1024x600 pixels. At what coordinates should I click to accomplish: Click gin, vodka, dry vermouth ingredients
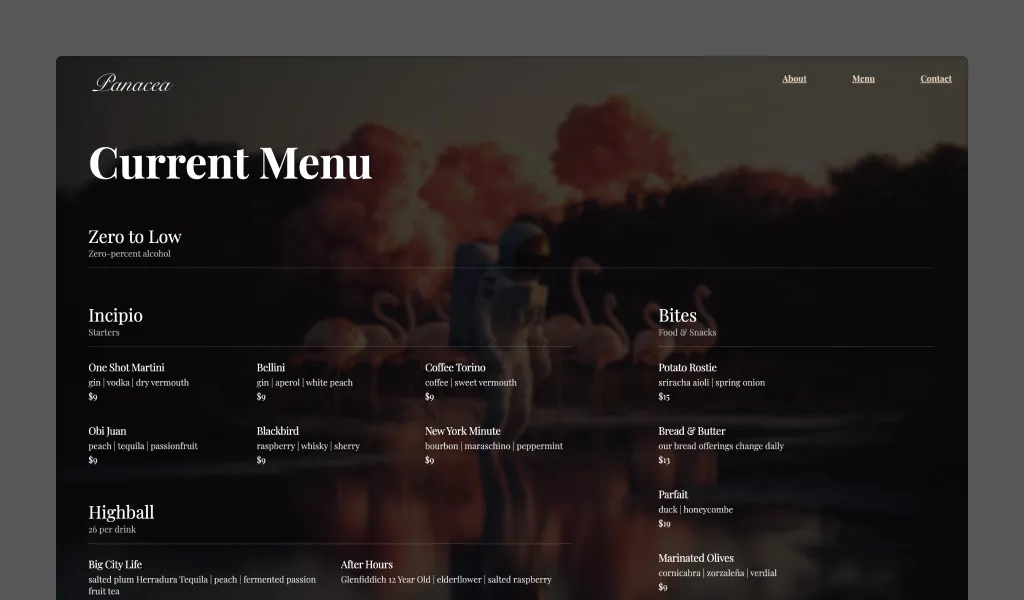tap(138, 383)
